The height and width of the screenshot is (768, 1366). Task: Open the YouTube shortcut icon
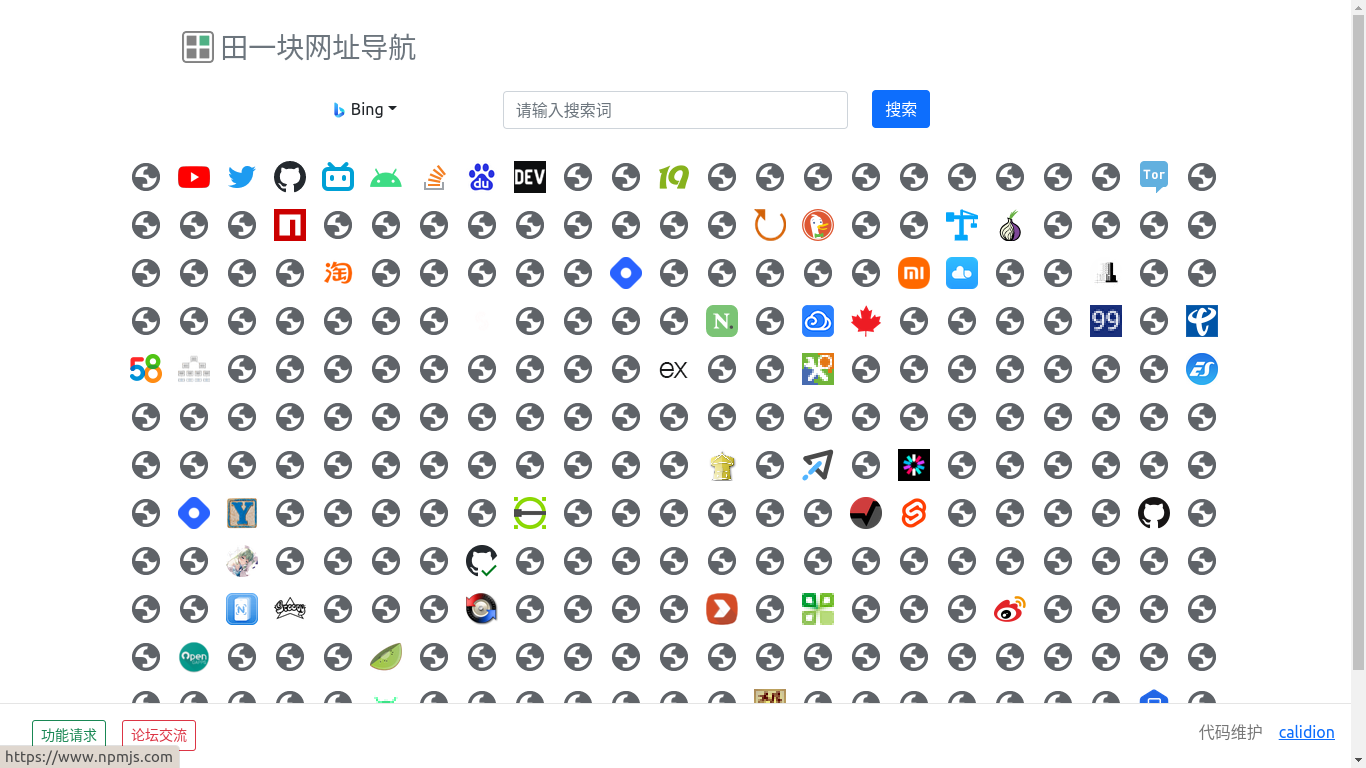pos(194,177)
